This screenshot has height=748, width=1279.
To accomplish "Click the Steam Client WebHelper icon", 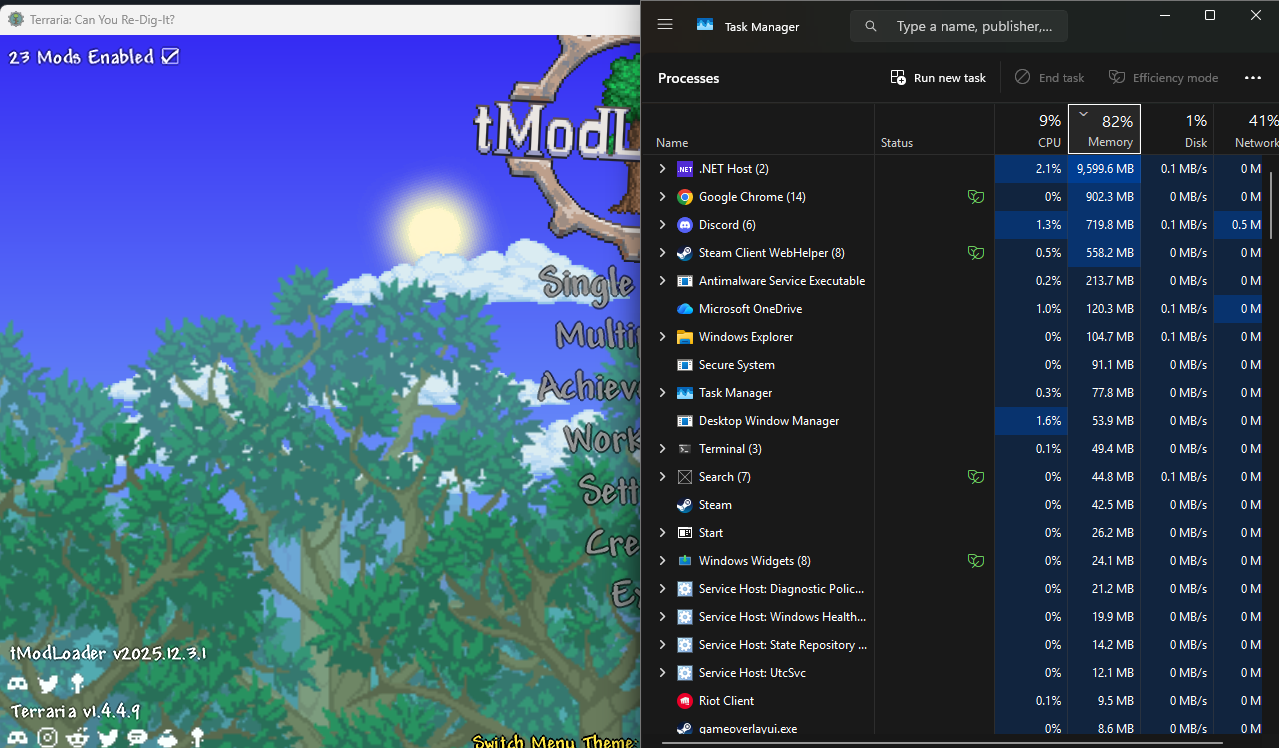I will pos(685,253).
